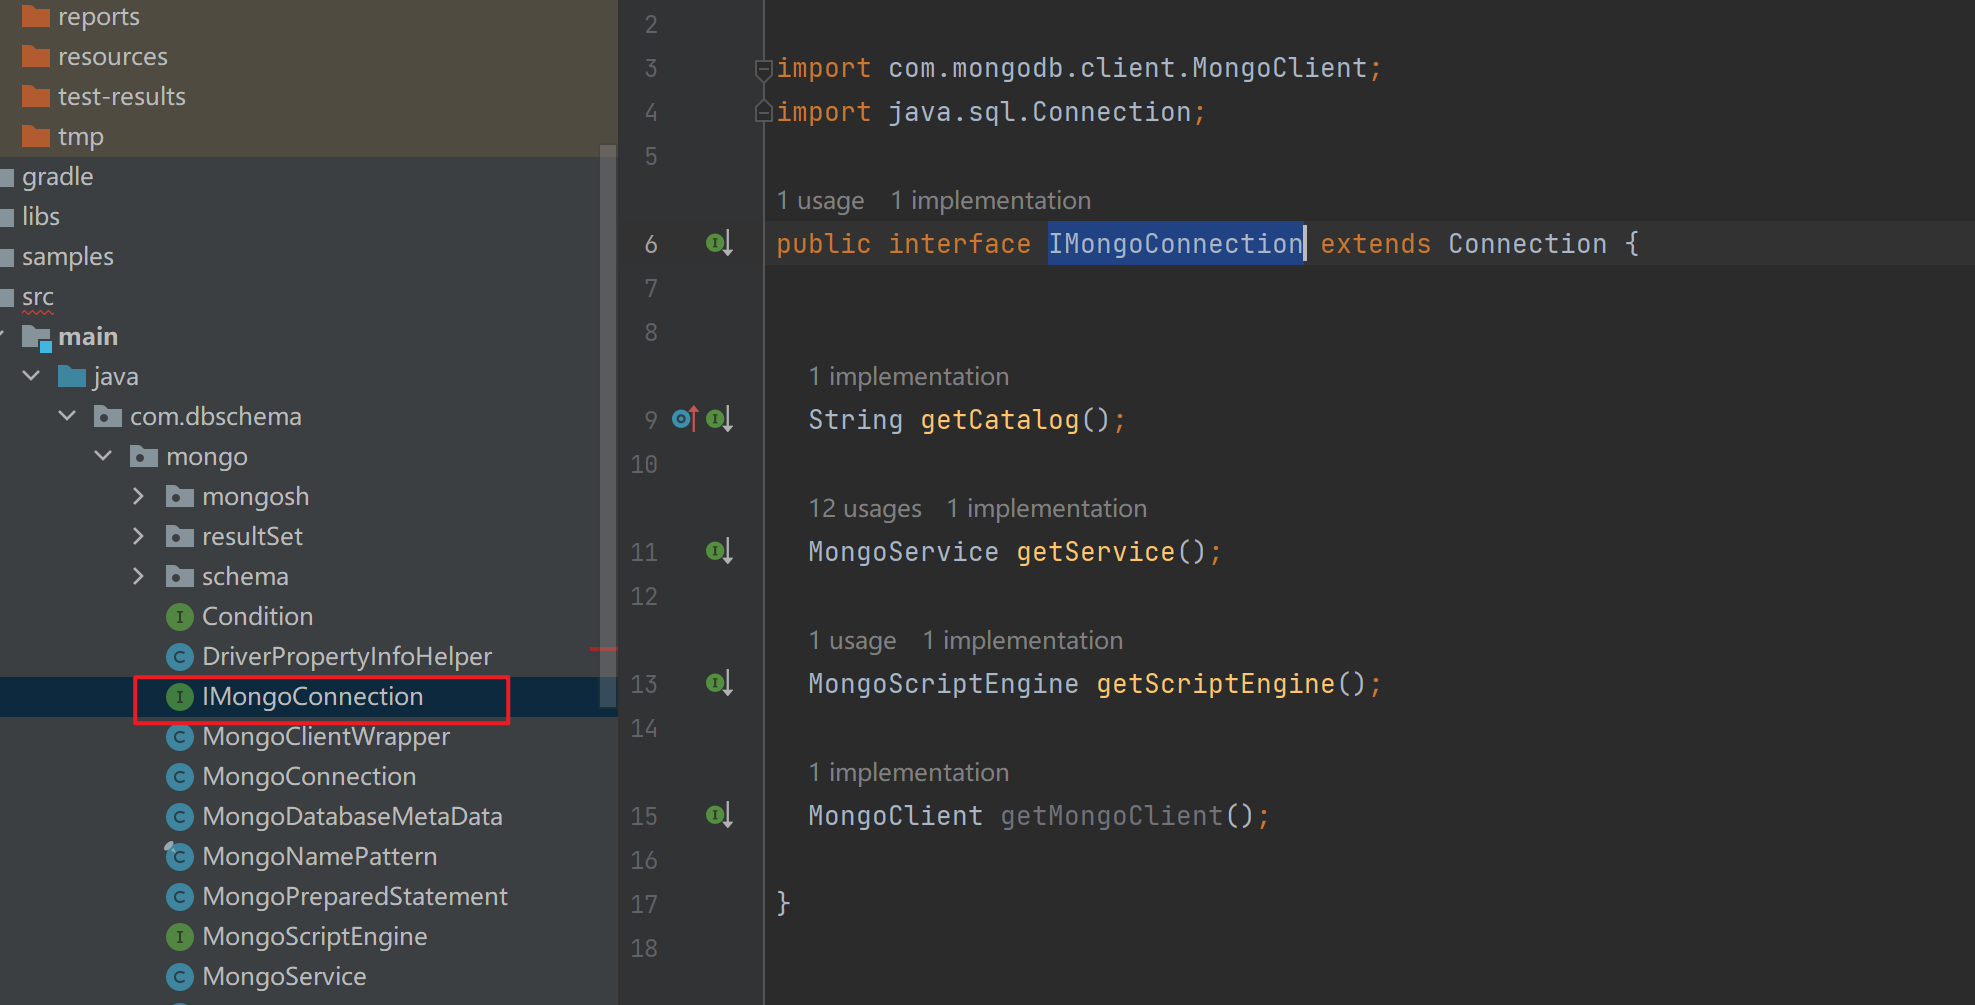The height and width of the screenshot is (1005, 1975).
Task: Select the tmp folder in the project tree
Action: [x=81, y=136]
